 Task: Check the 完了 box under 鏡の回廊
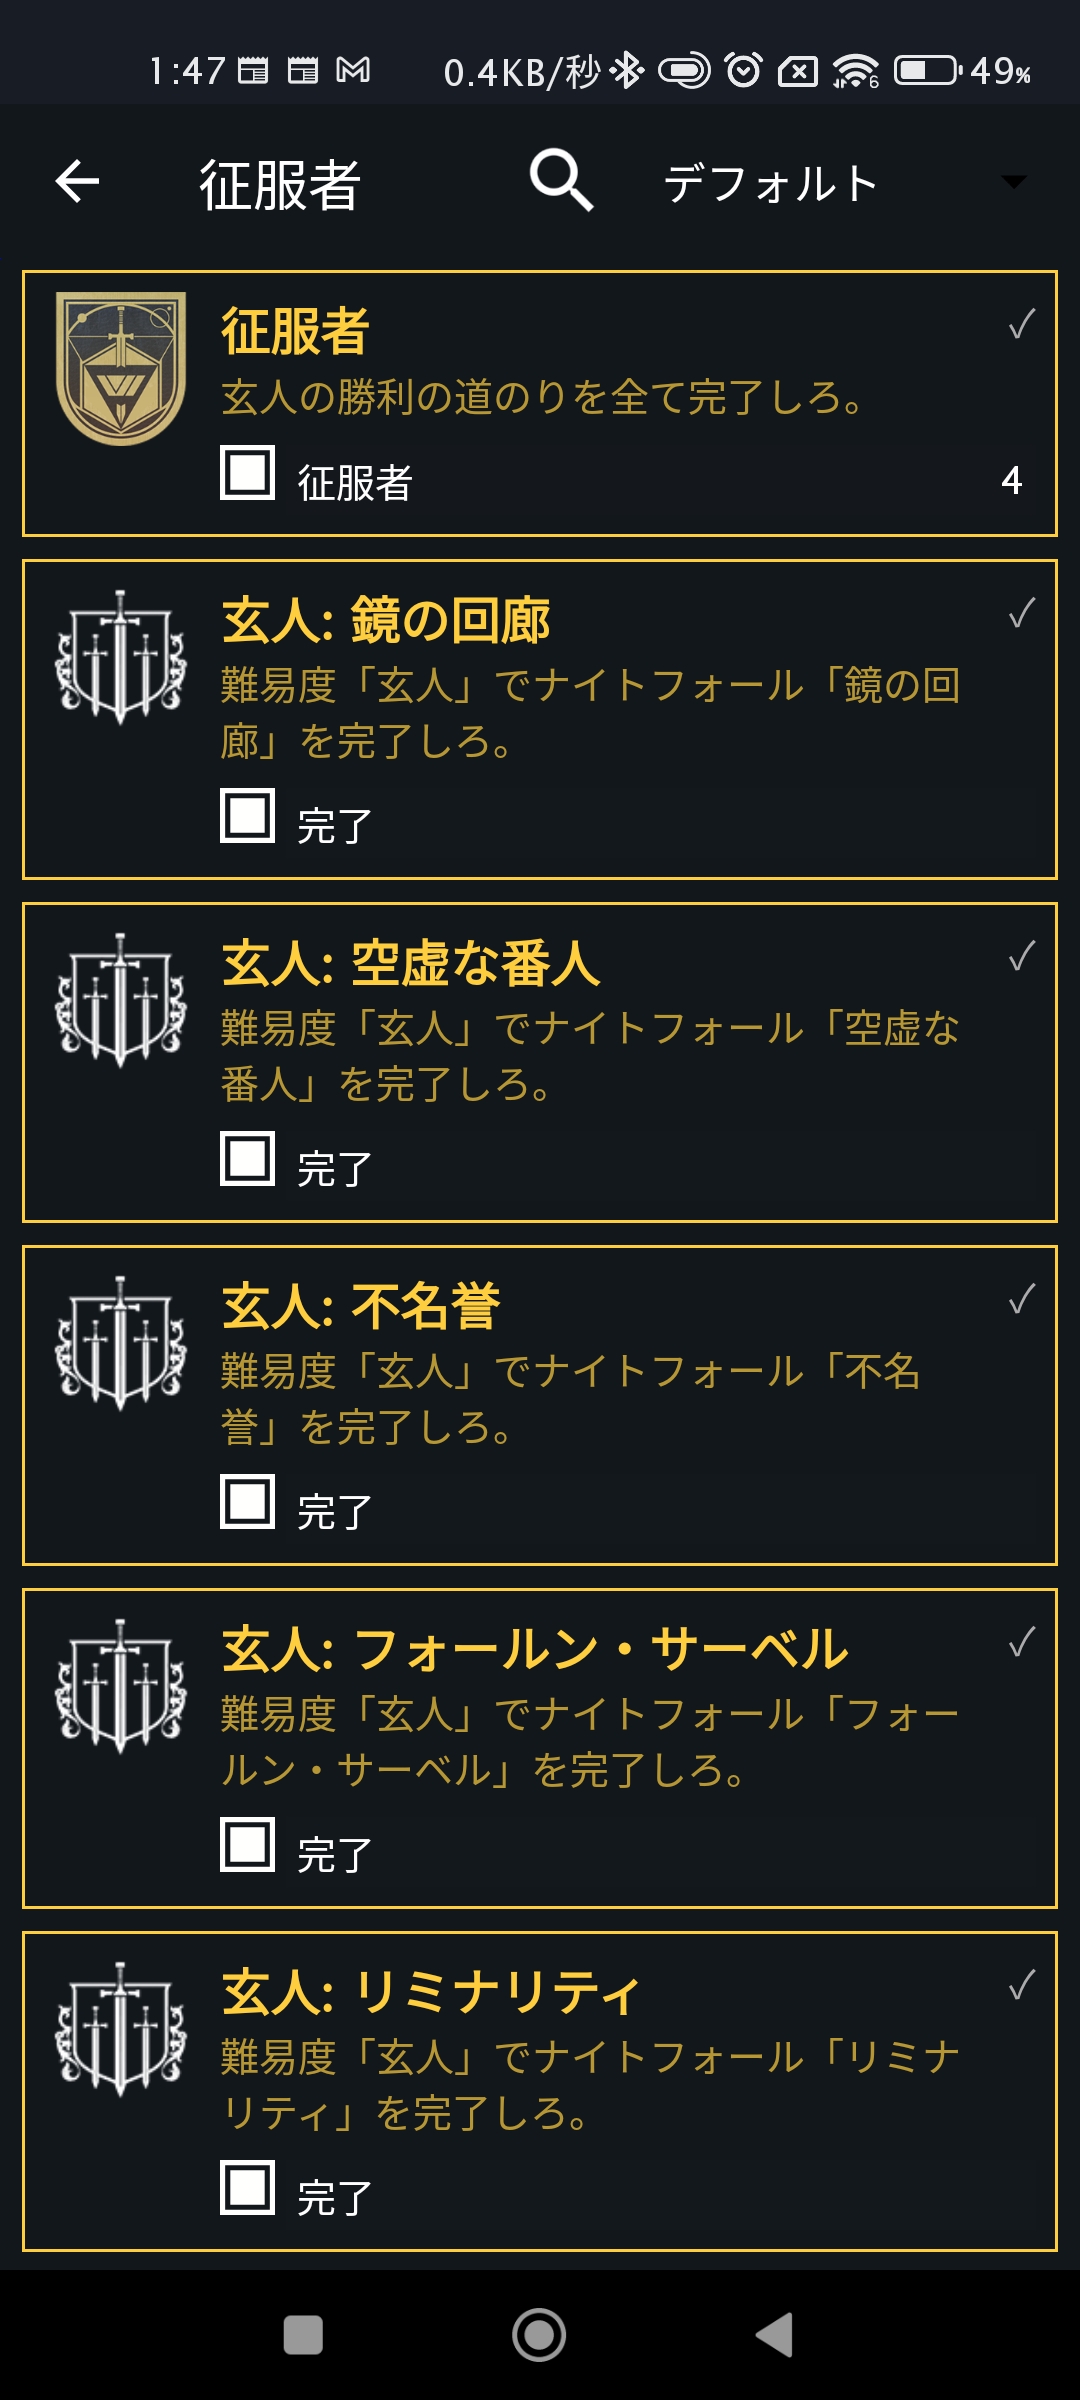[247, 816]
